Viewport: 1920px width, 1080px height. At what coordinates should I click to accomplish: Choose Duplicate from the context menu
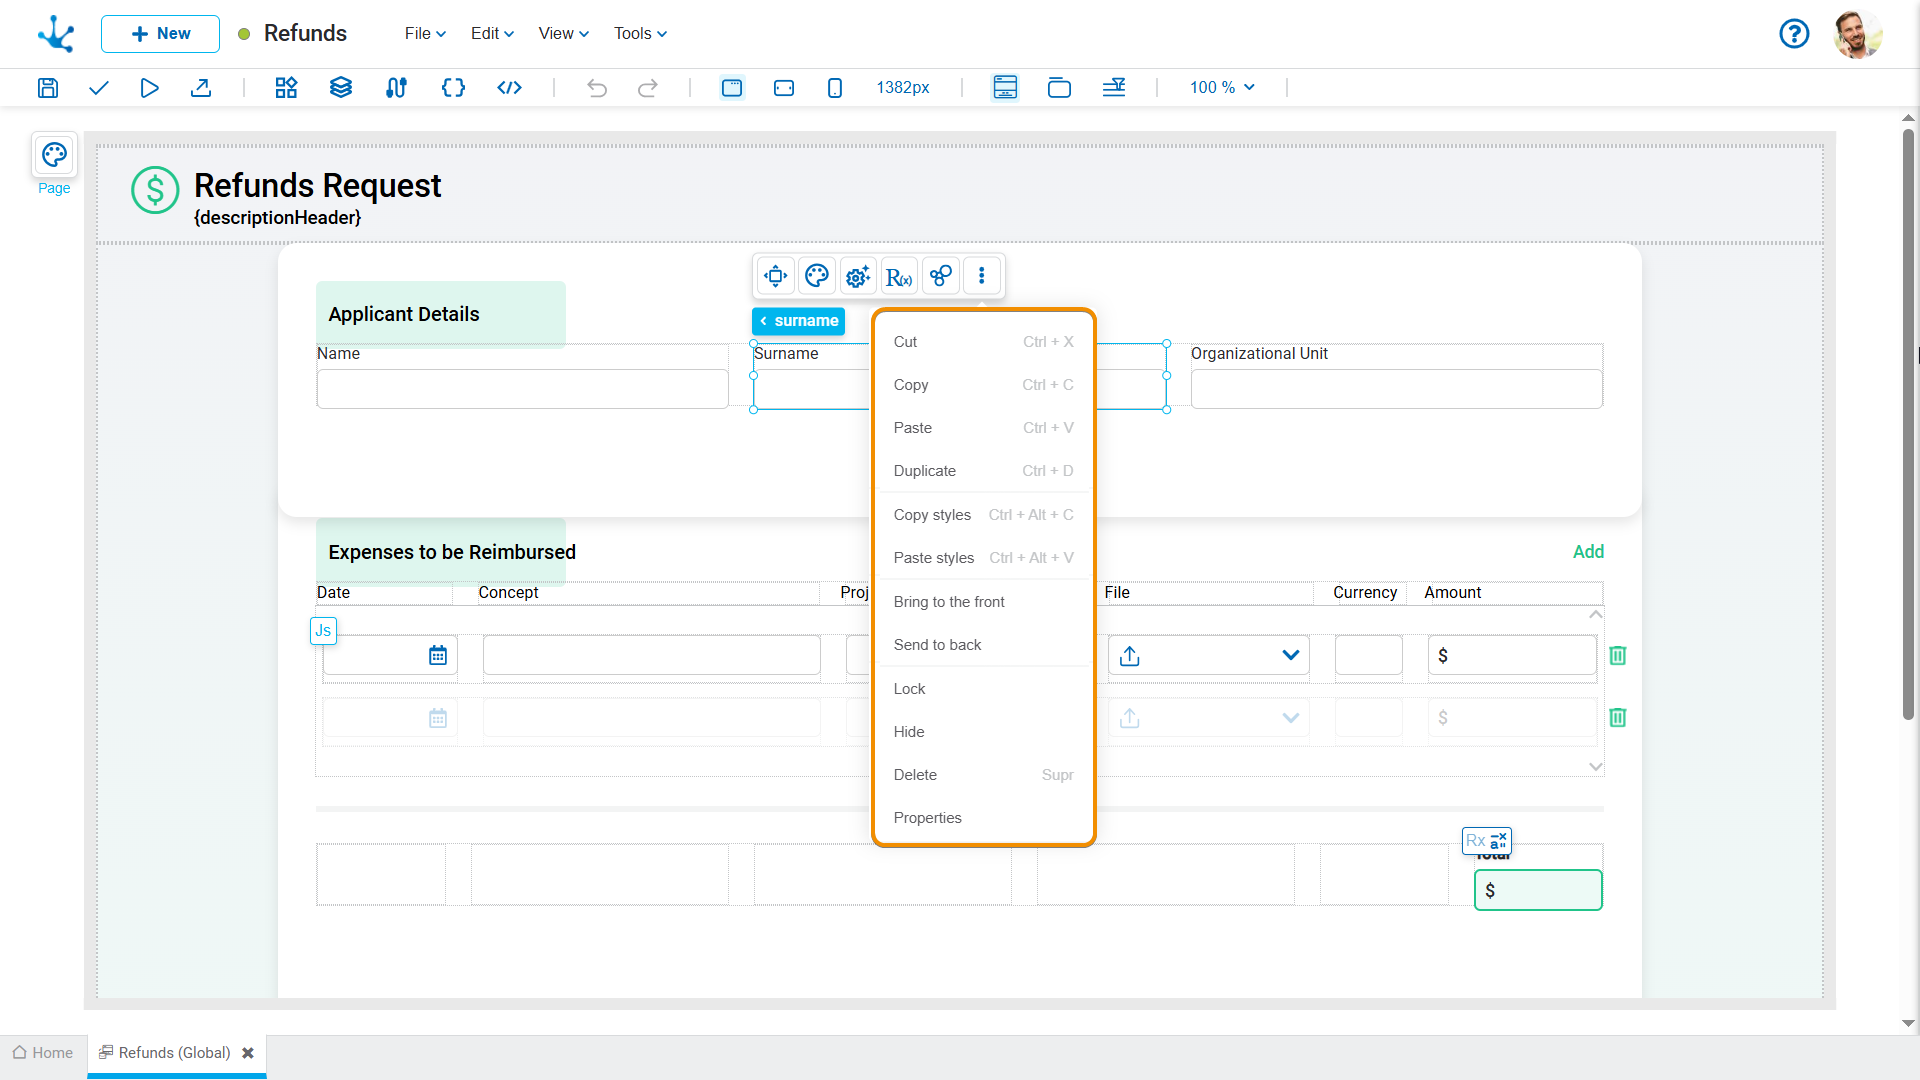[925, 471]
